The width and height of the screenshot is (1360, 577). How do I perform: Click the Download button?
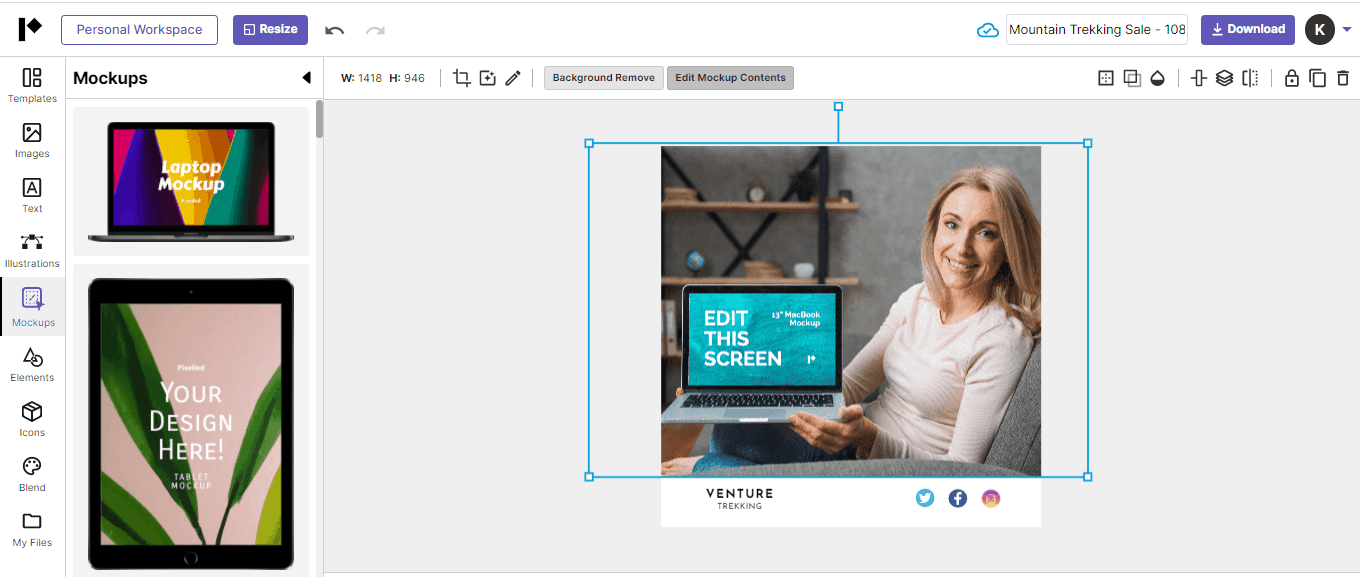point(1247,29)
